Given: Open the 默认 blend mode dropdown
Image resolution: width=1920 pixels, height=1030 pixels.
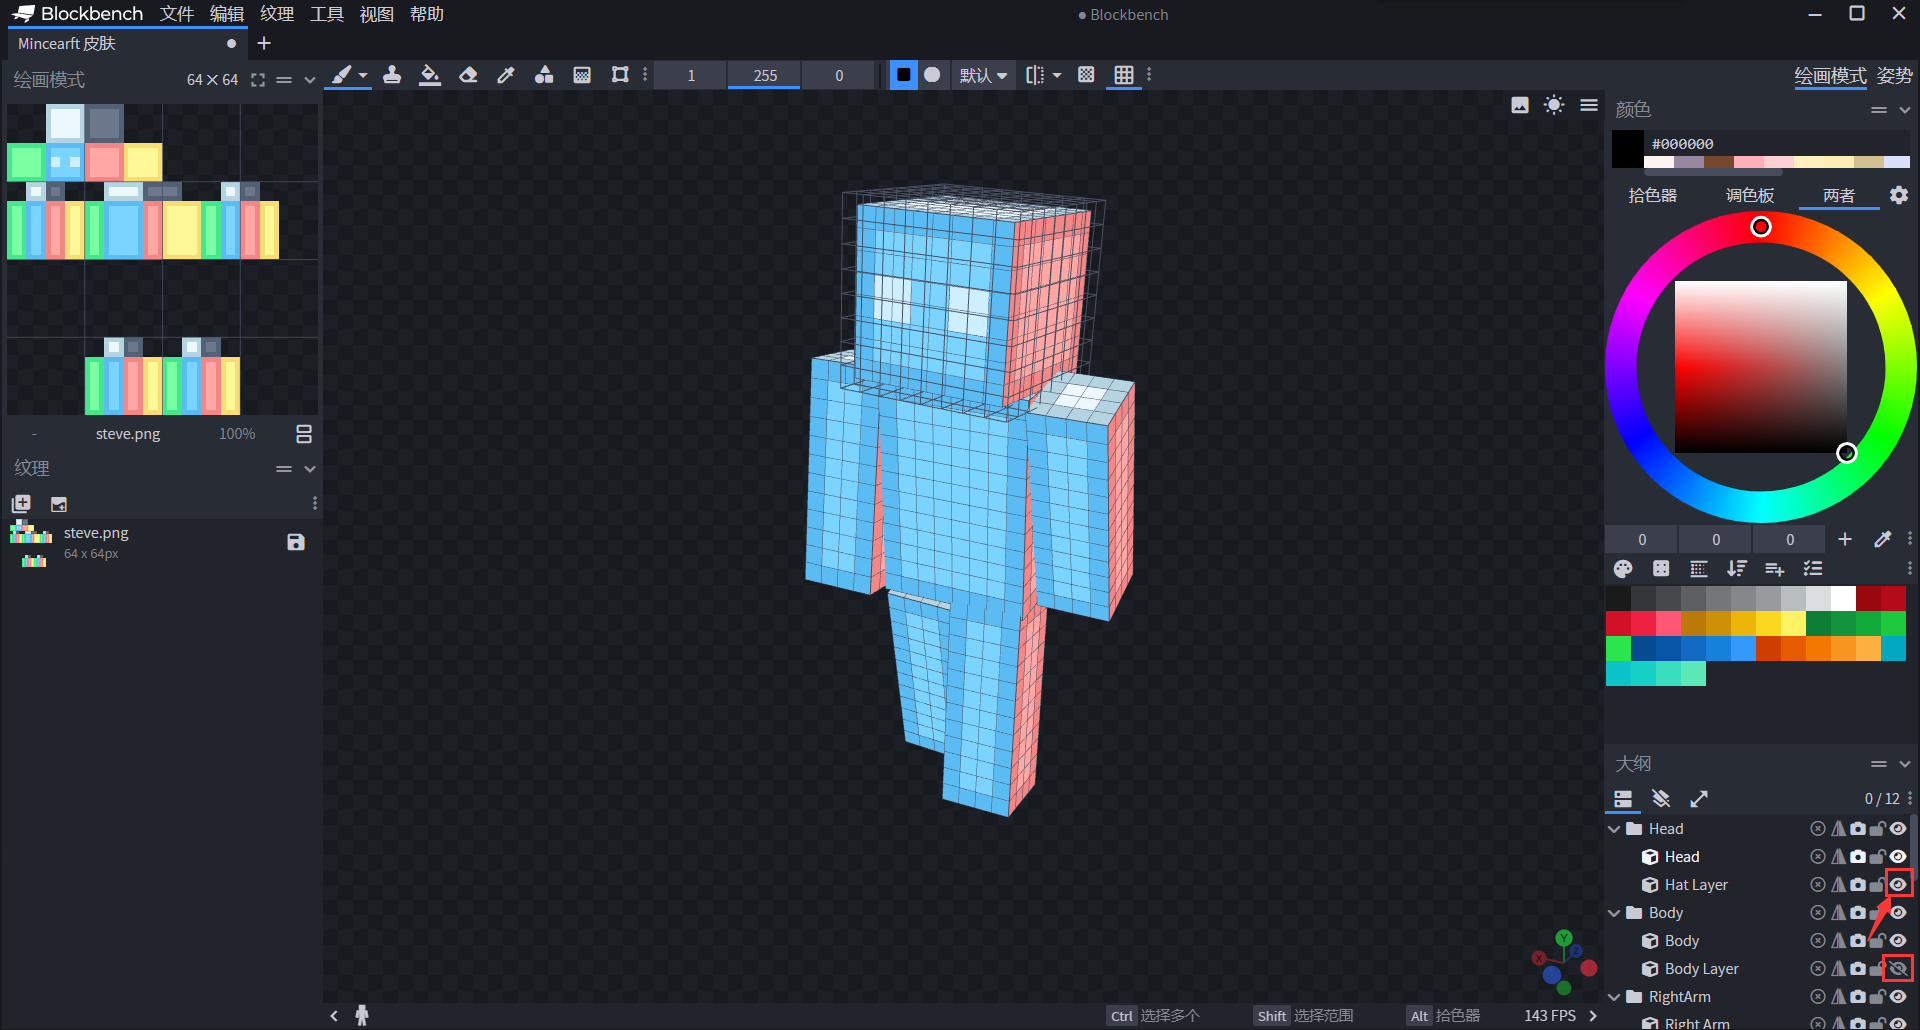Looking at the screenshot, I should [983, 75].
